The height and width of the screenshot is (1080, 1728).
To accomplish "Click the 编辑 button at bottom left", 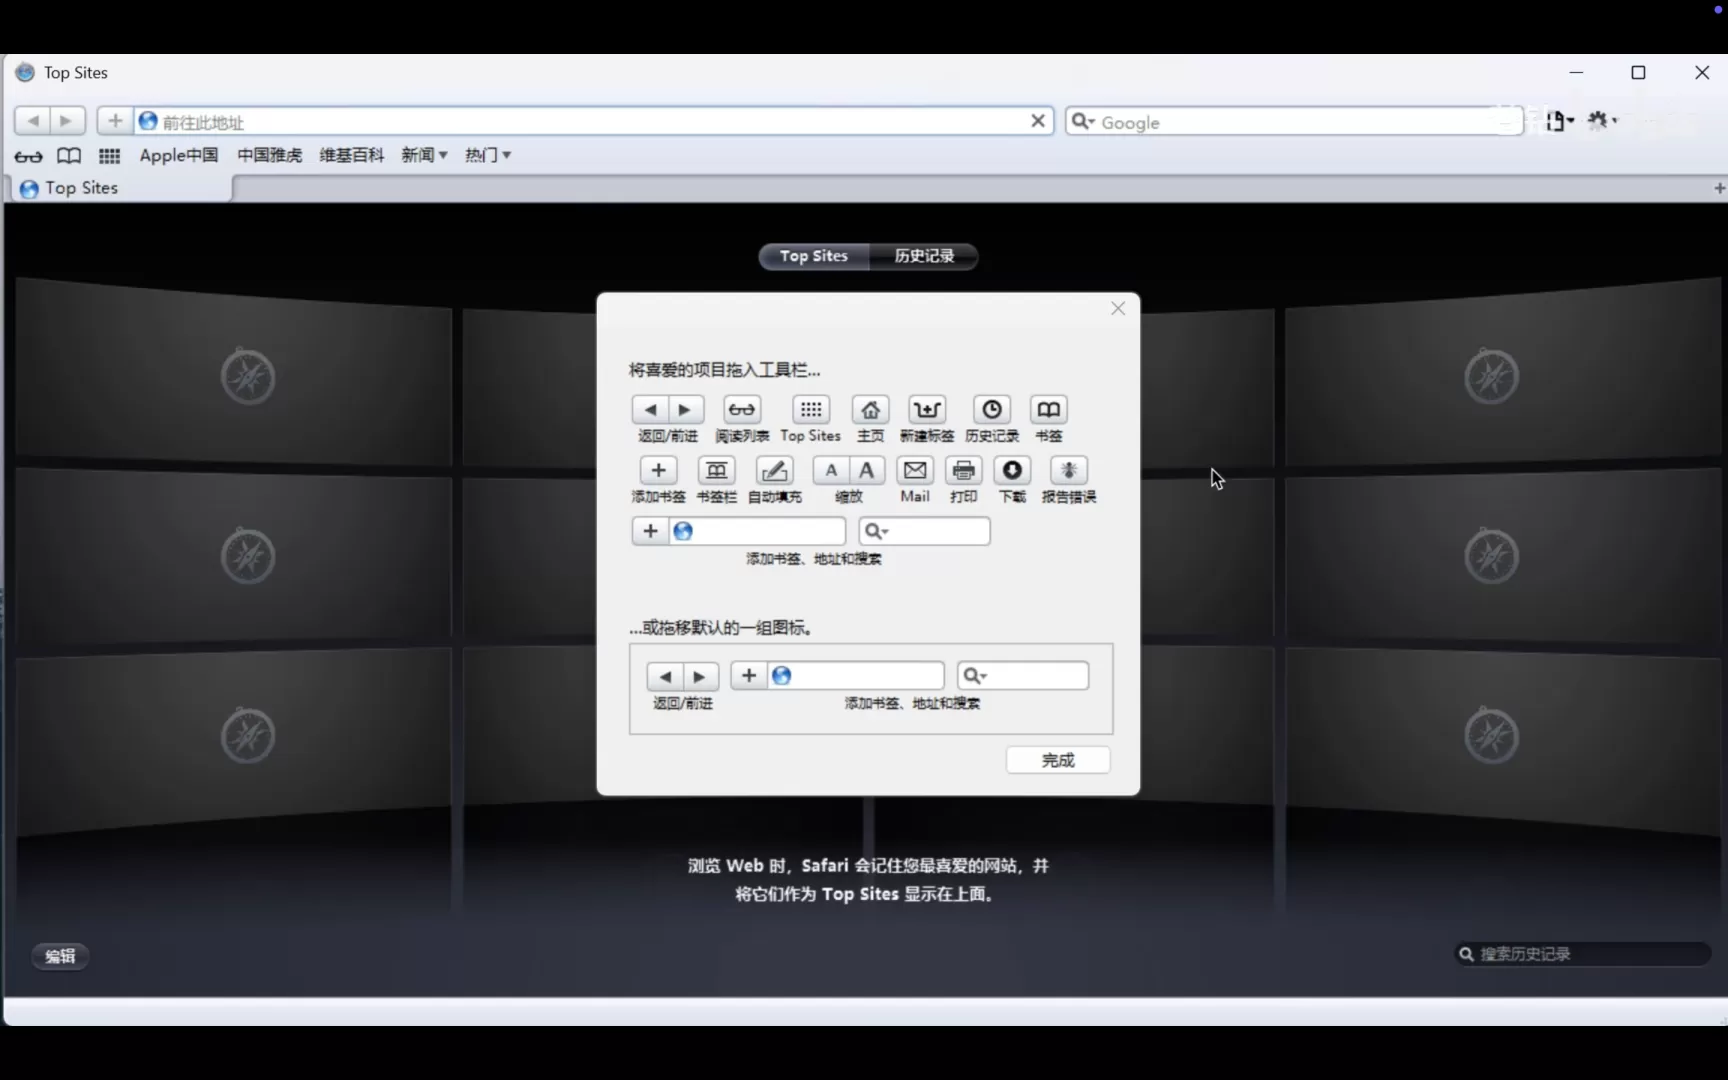I will pos(60,956).
